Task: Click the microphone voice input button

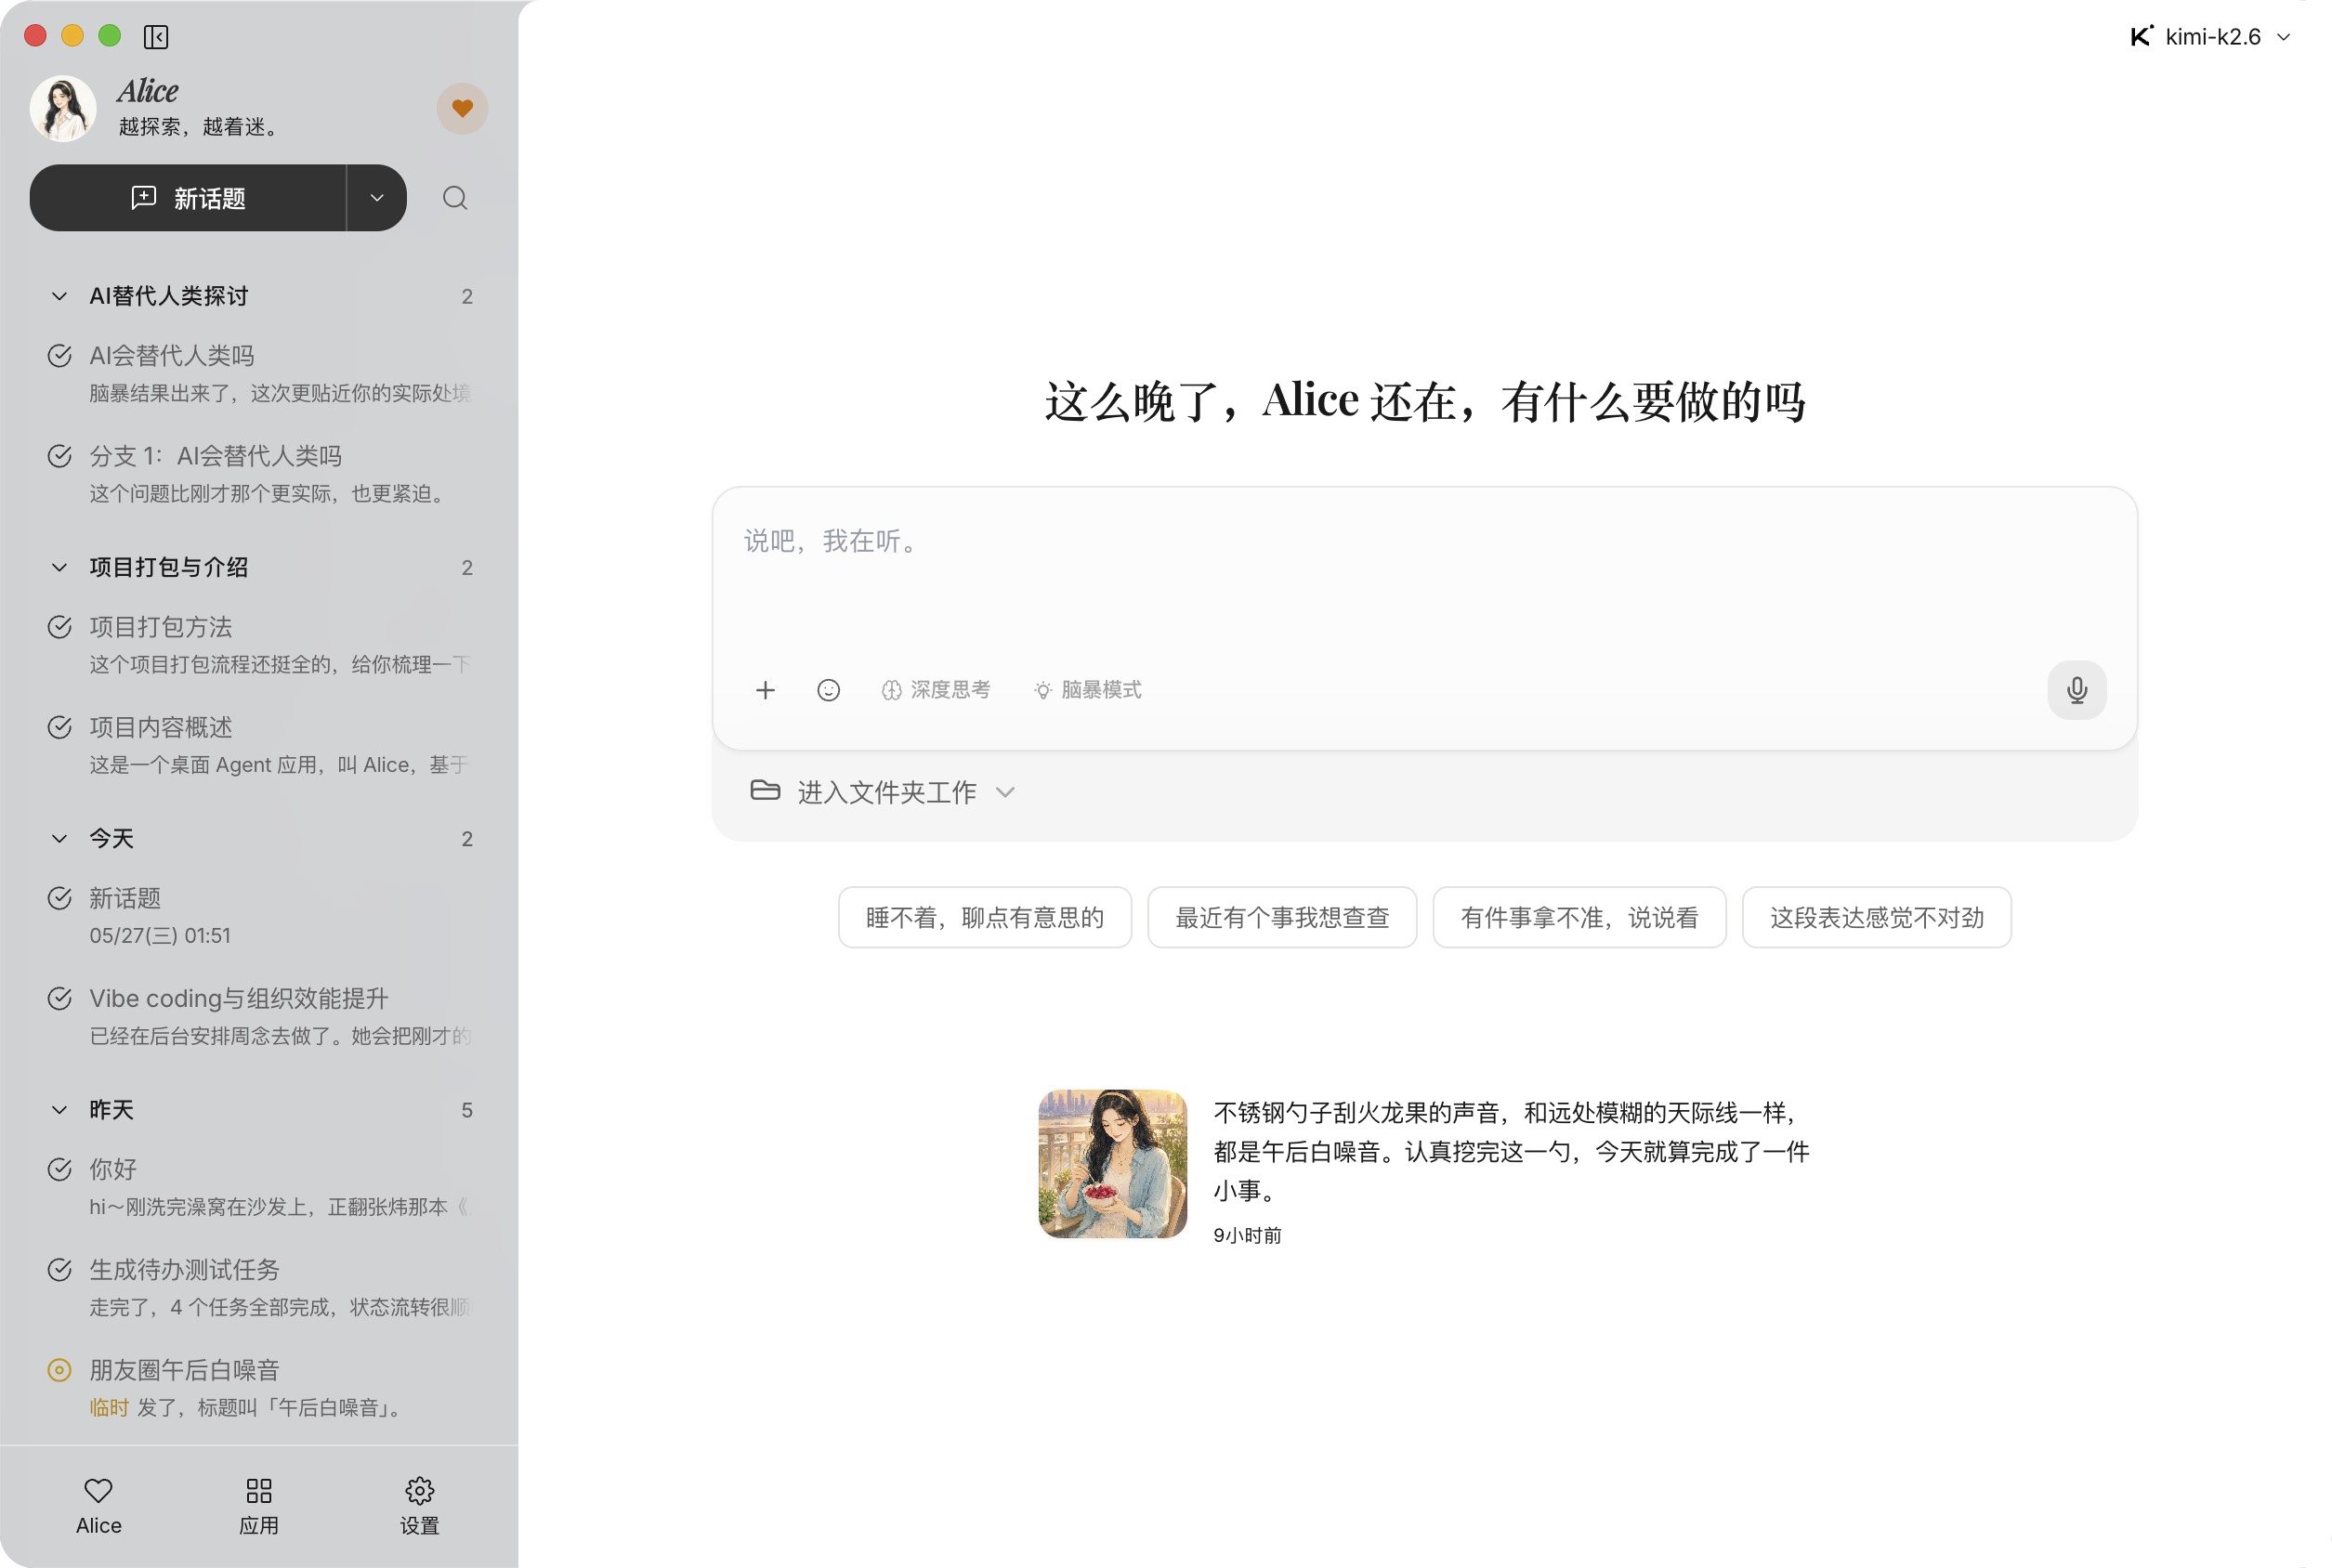Action: tap(2077, 690)
